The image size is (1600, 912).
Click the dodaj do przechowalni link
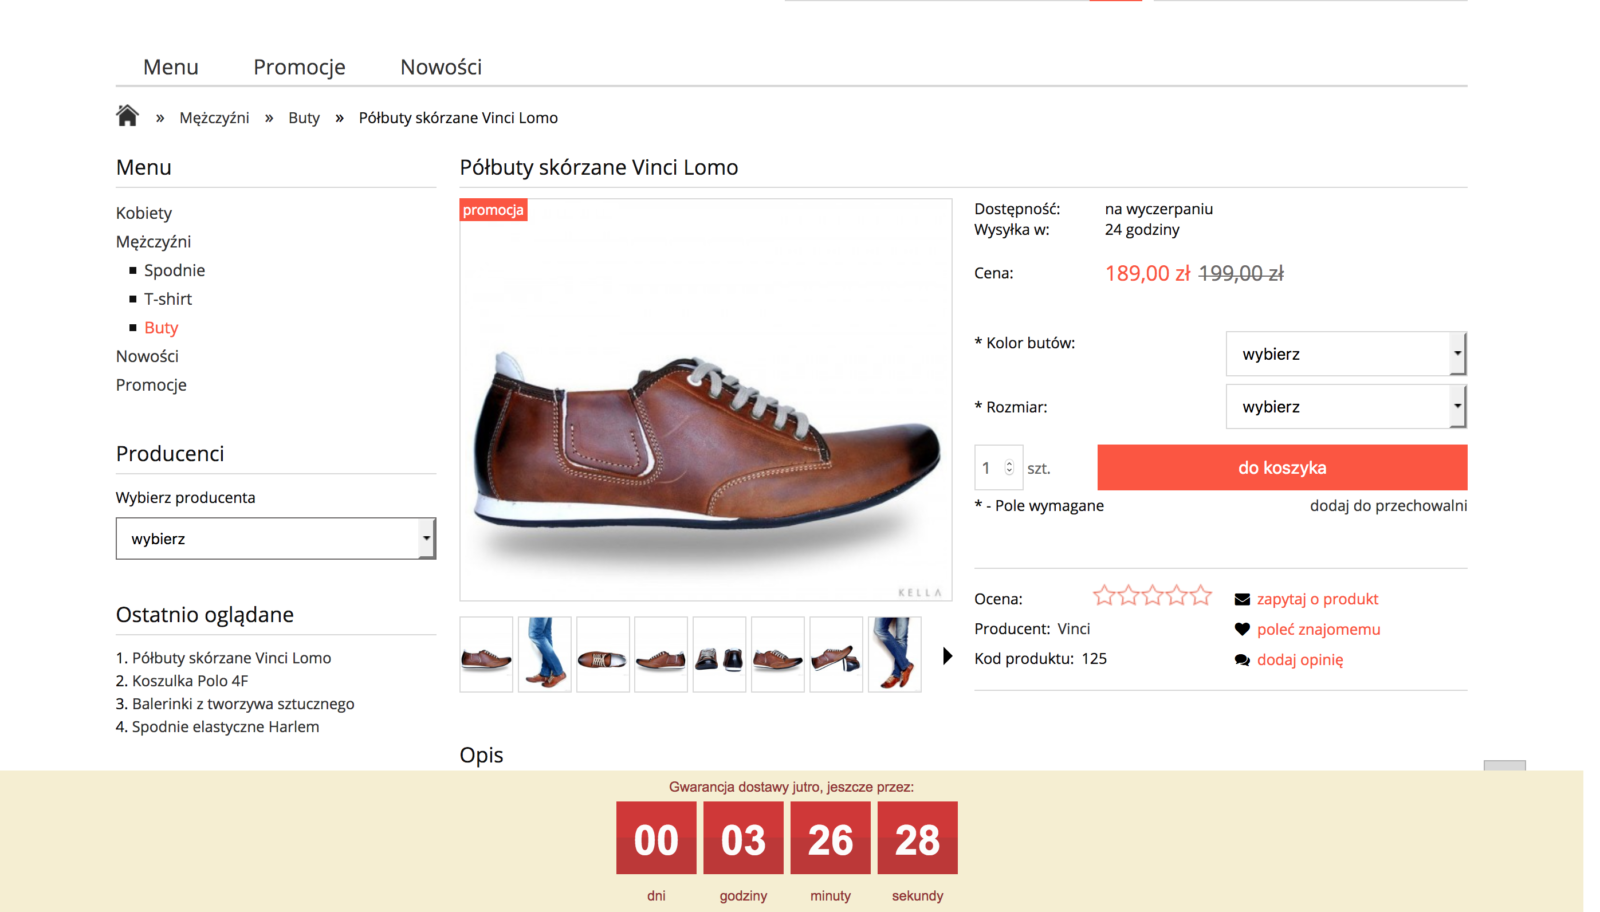(1388, 506)
